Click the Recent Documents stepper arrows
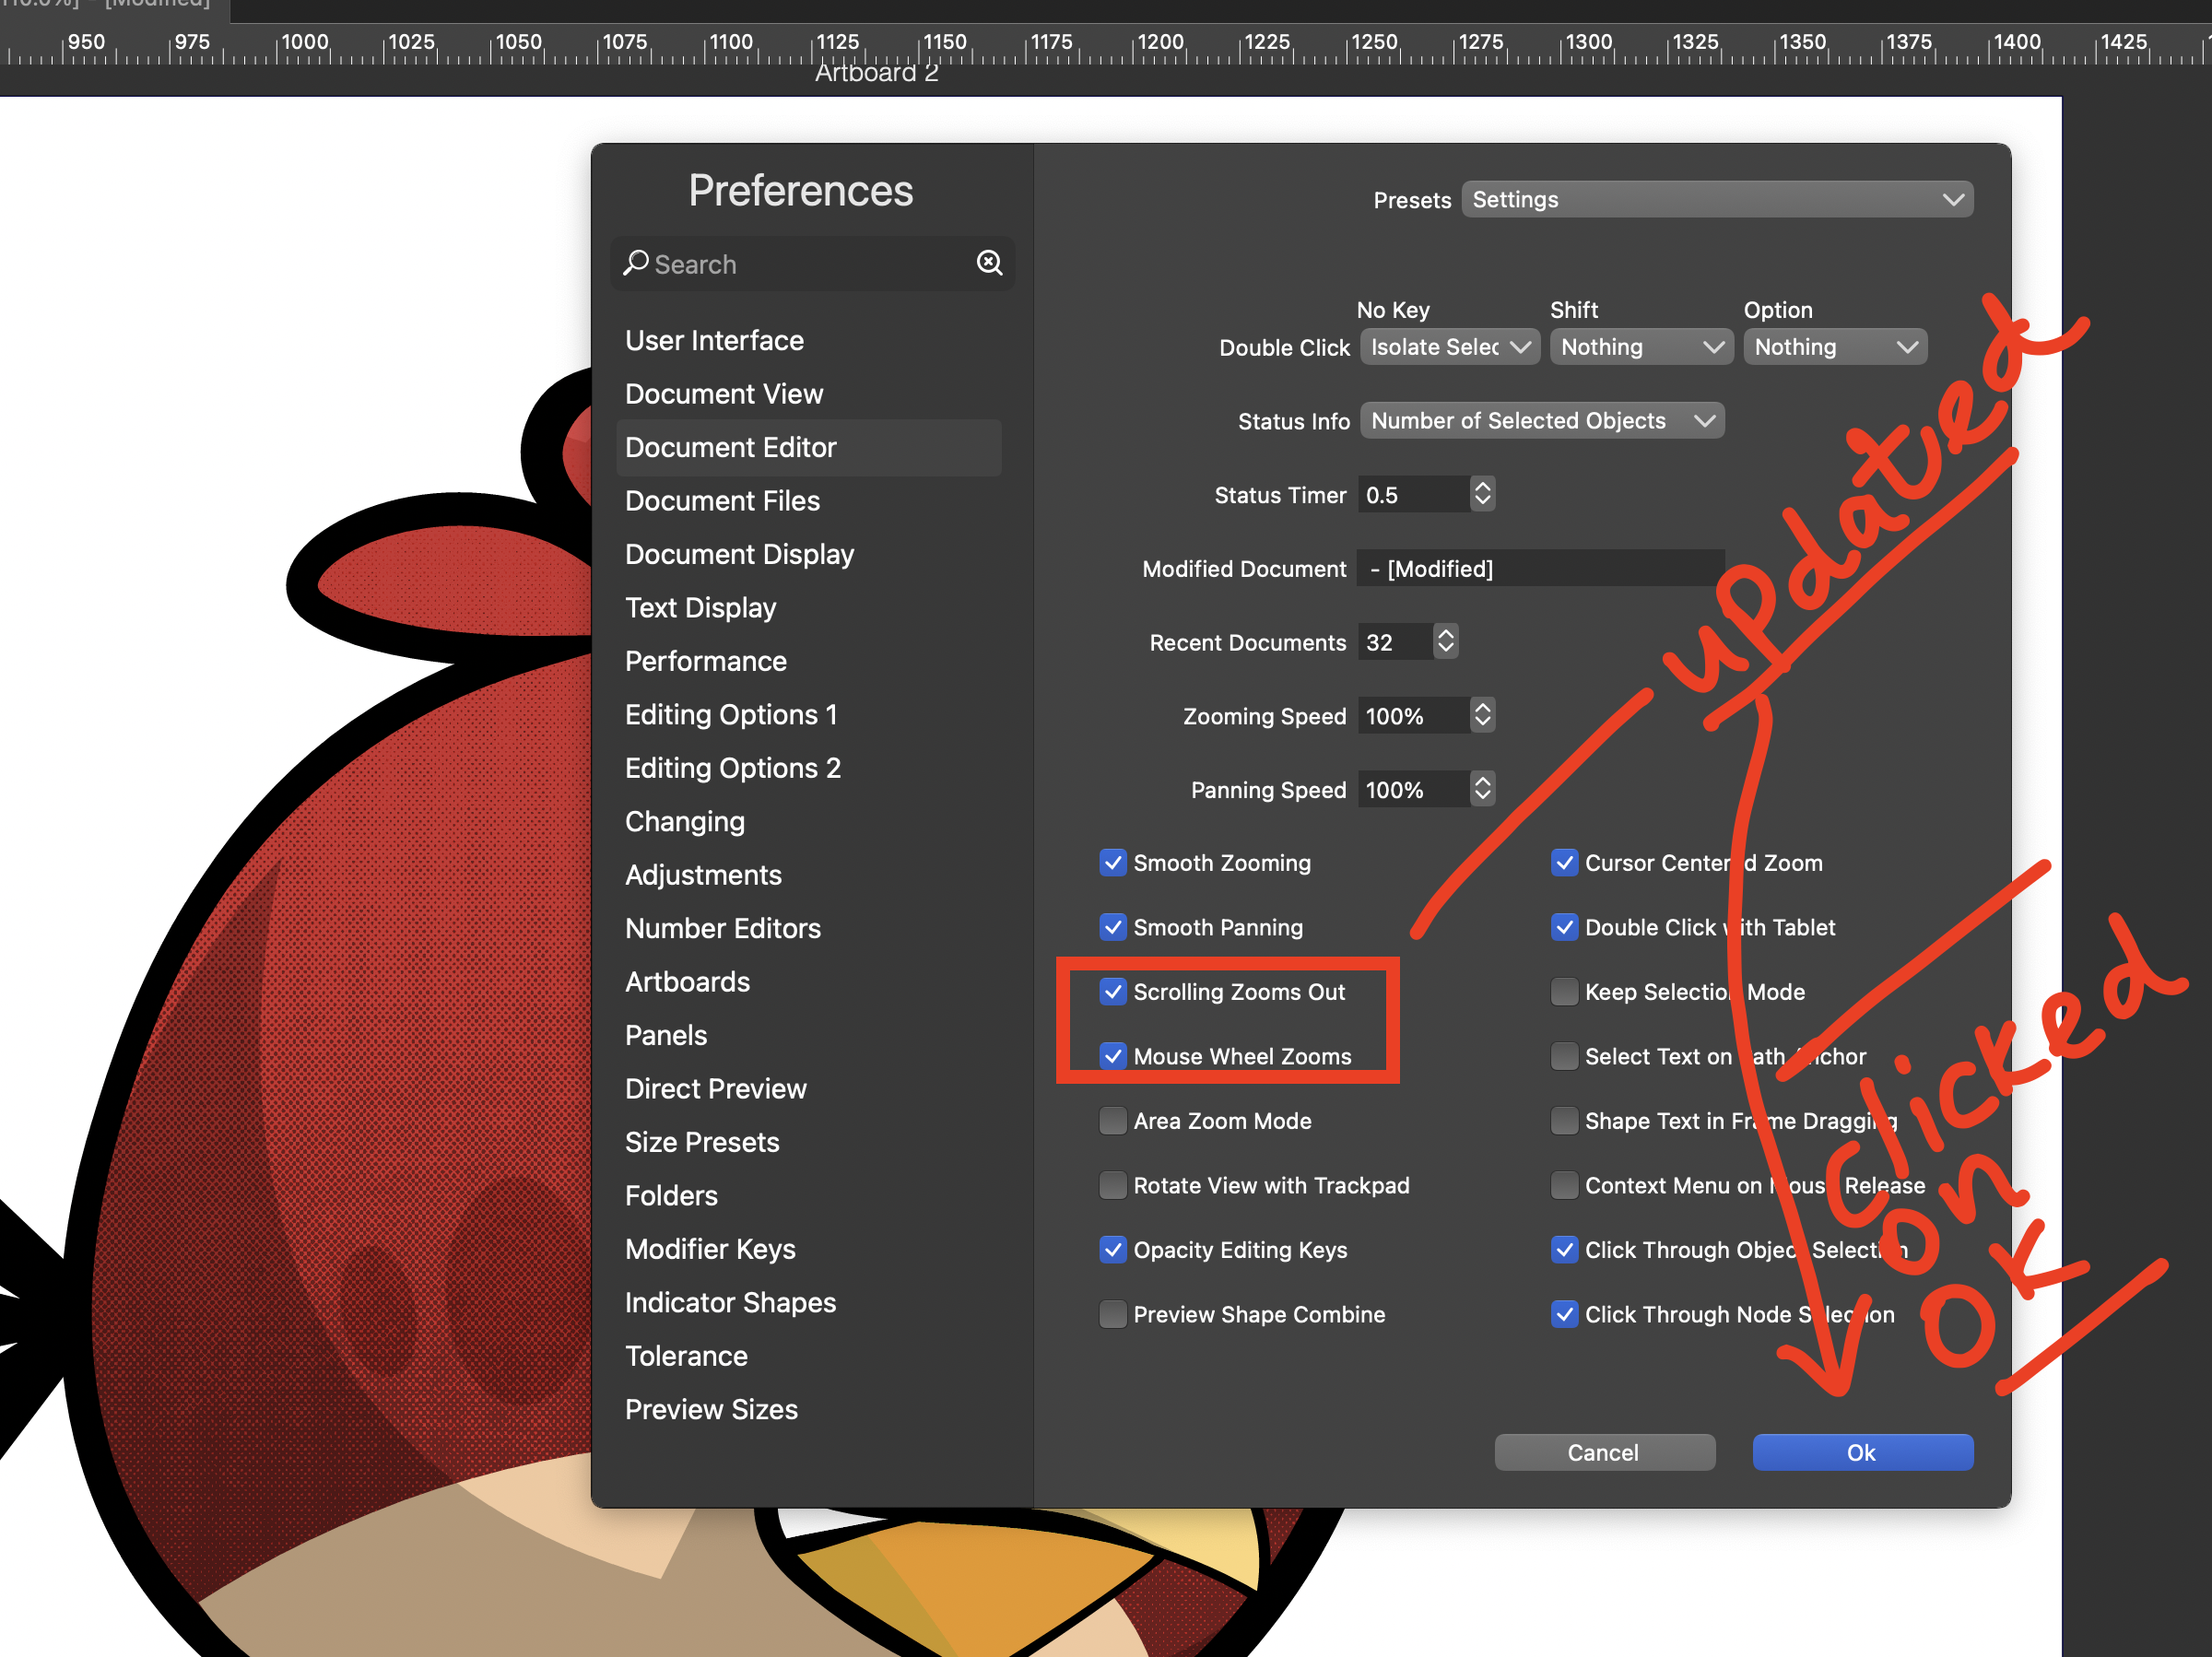Screen dimensions: 2212x1657 coord(1445,641)
